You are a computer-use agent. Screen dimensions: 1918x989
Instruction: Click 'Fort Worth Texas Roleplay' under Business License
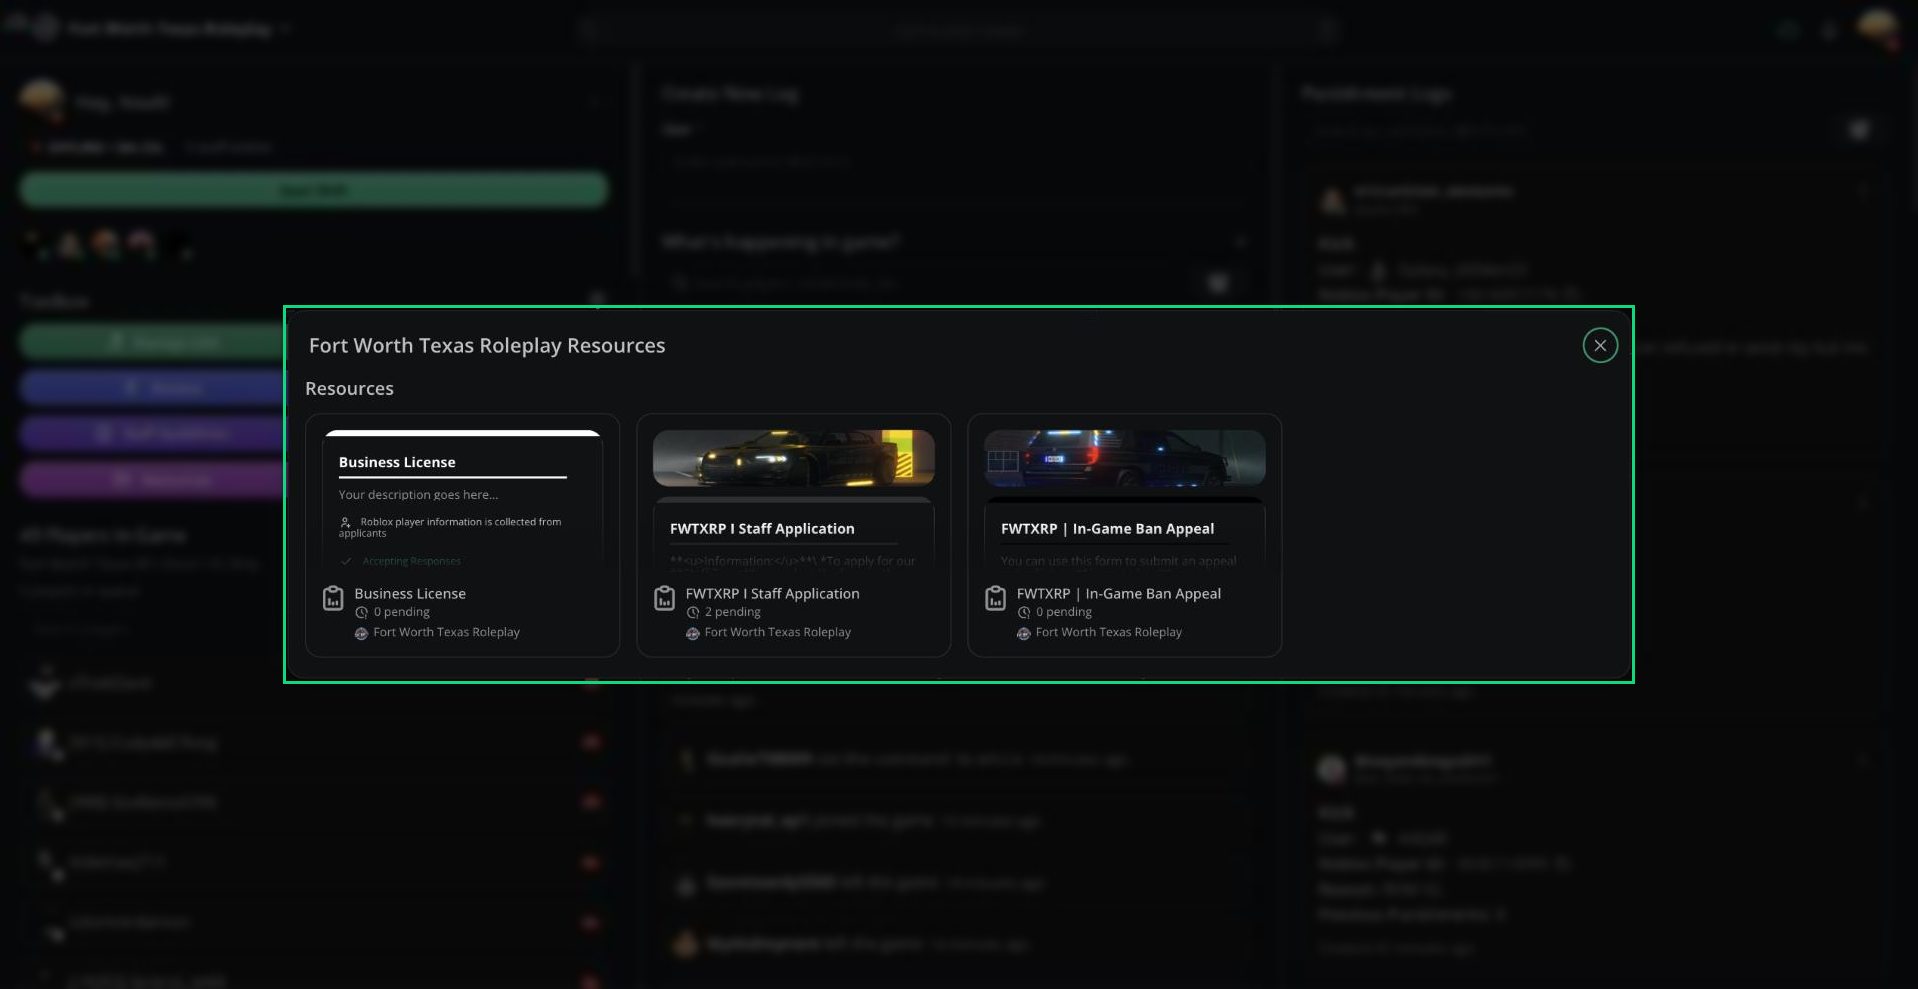coord(446,632)
